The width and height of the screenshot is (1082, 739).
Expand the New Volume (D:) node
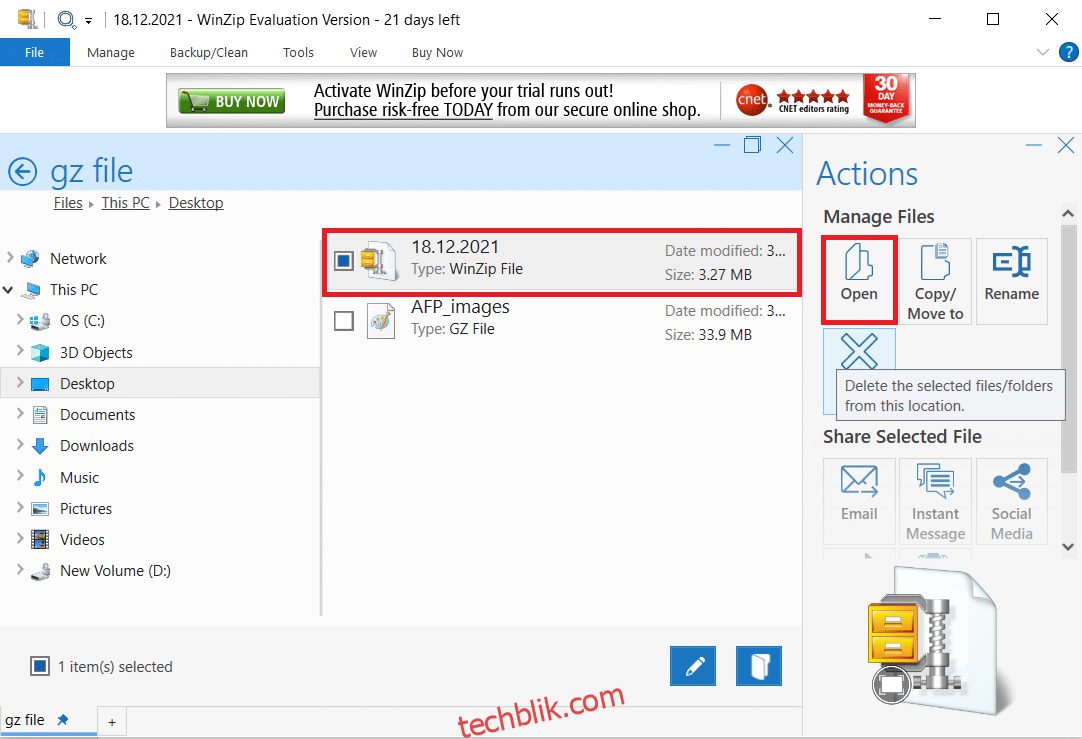20,569
